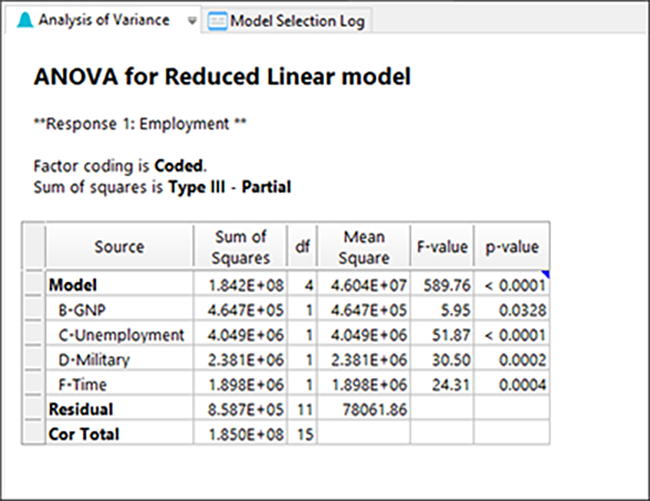Click the Mean Square column header
The height and width of the screenshot is (501, 650).
click(x=364, y=247)
